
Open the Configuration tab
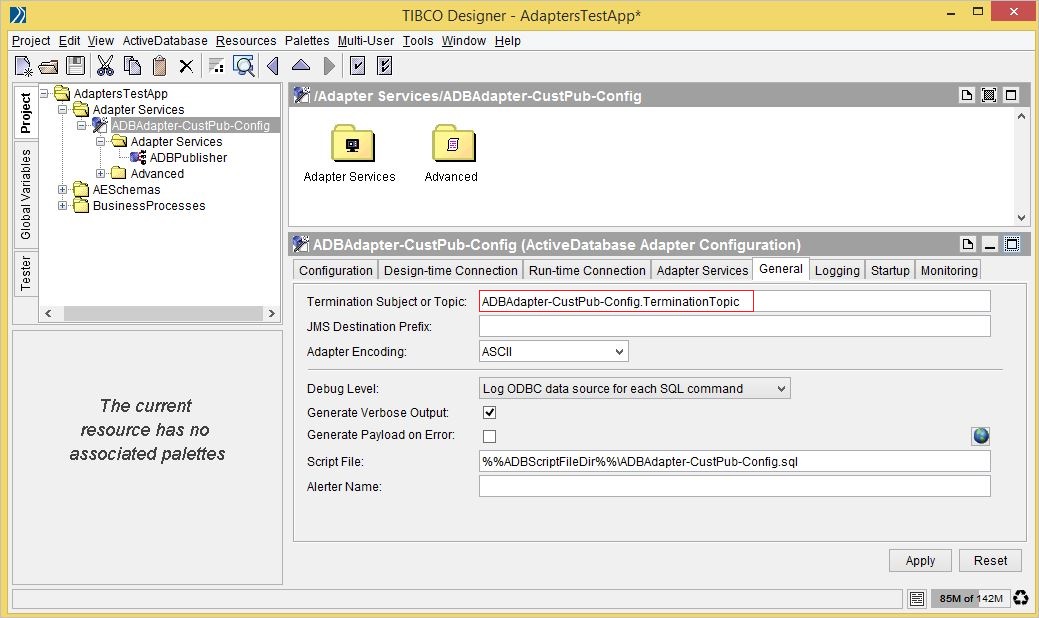point(336,270)
